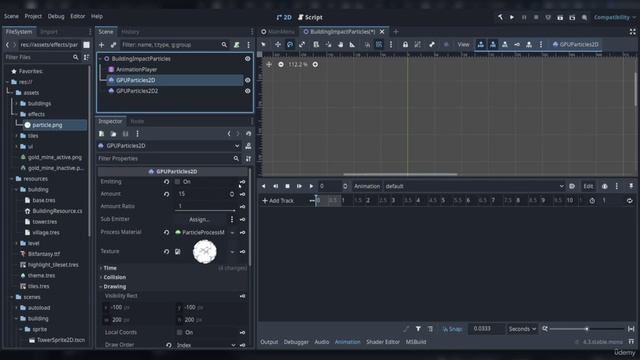Save the current resource in Inspector
Viewport: 640px width, 360px height.
pos(125,133)
